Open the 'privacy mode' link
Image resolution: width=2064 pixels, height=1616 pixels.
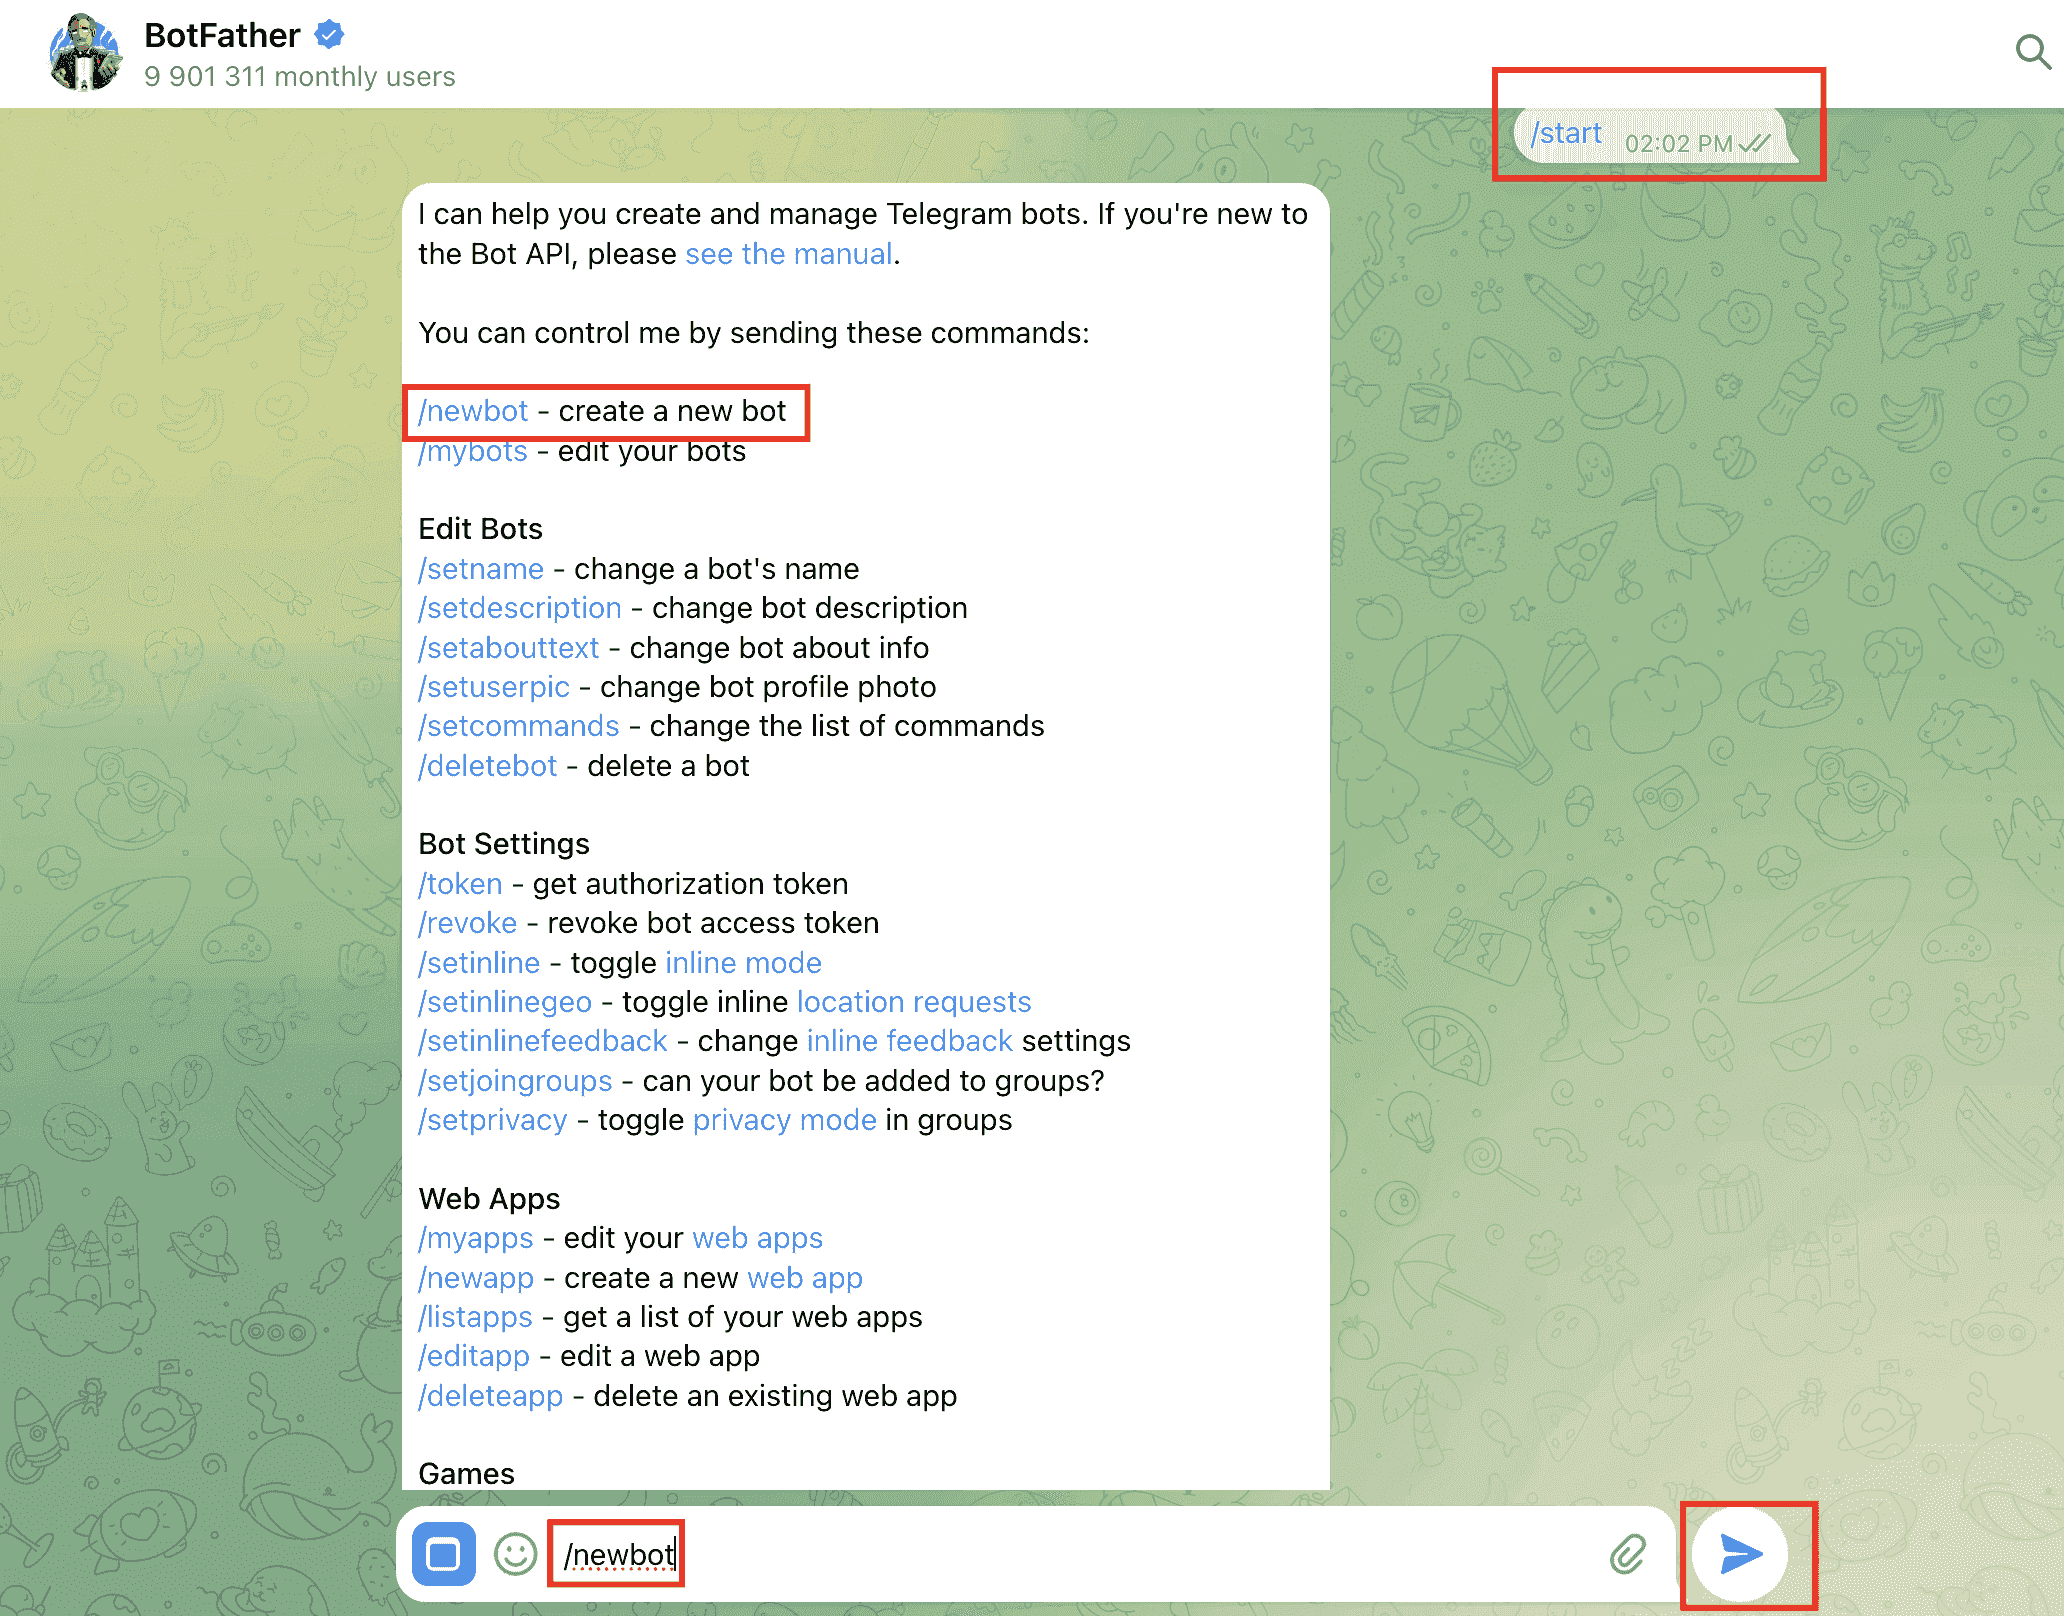[785, 1120]
